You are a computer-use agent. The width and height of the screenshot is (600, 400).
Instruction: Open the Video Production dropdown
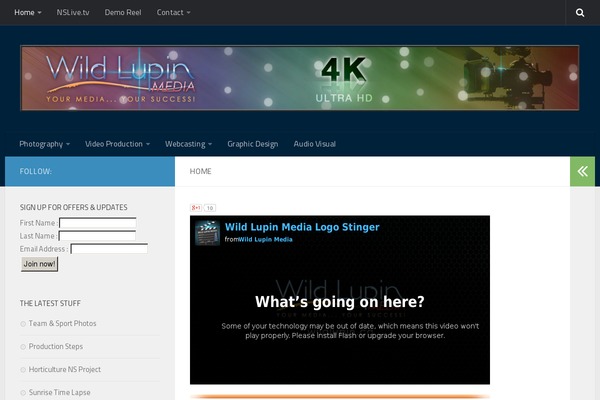[117, 144]
